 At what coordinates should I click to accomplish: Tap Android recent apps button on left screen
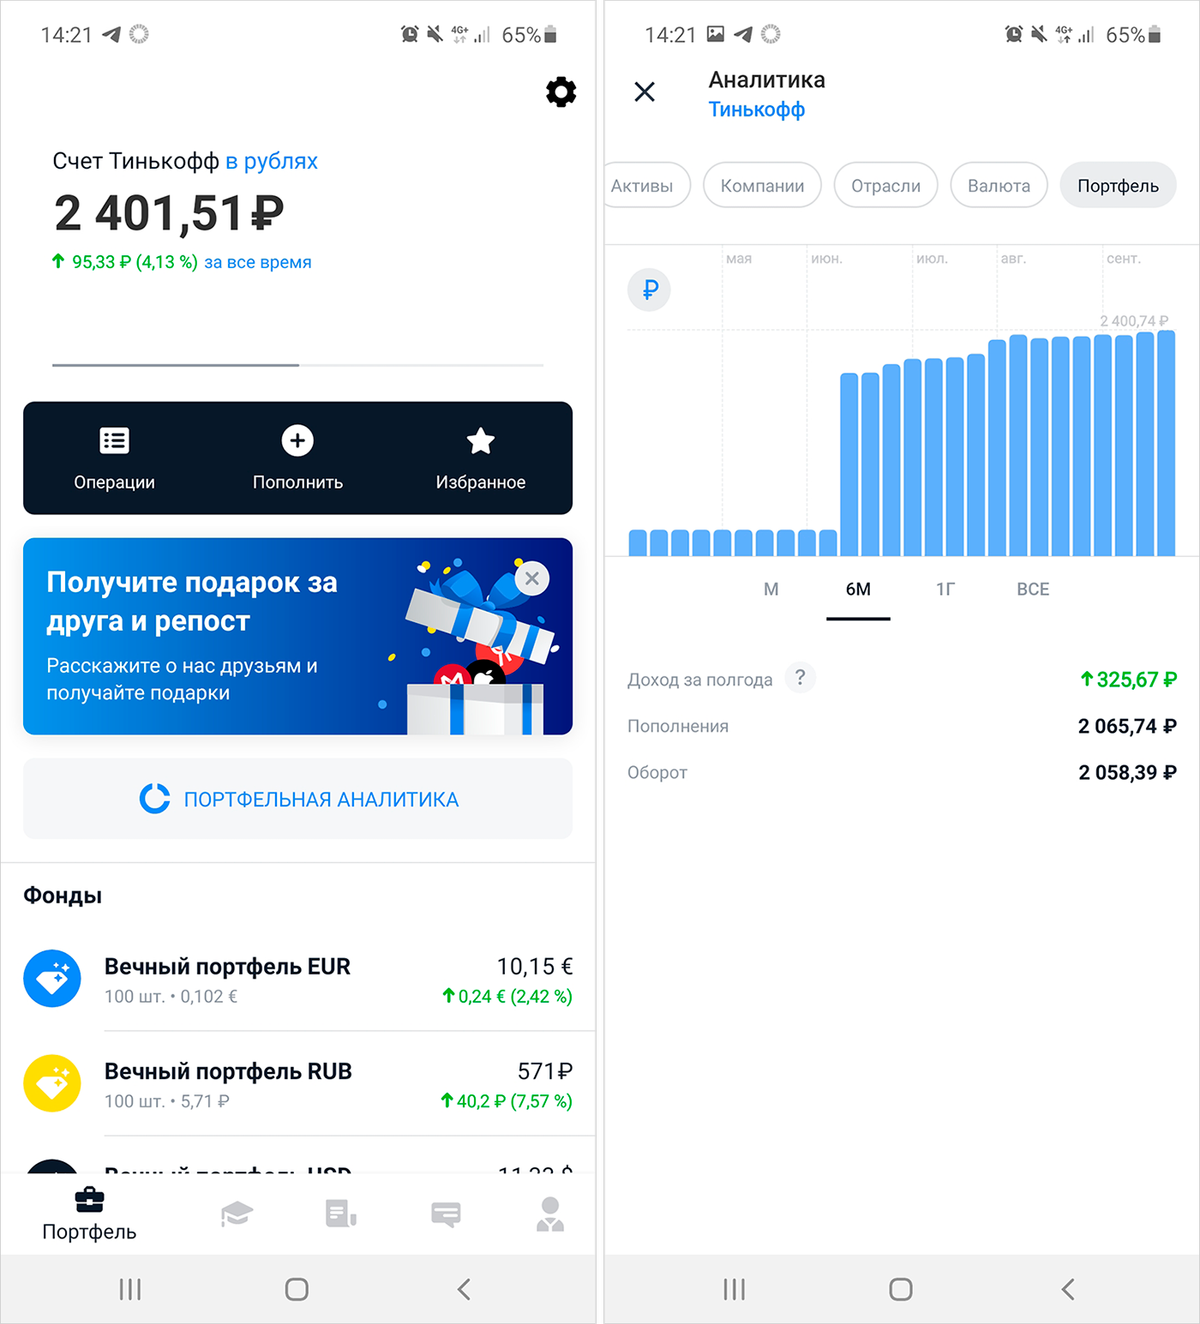click(x=130, y=1289)
